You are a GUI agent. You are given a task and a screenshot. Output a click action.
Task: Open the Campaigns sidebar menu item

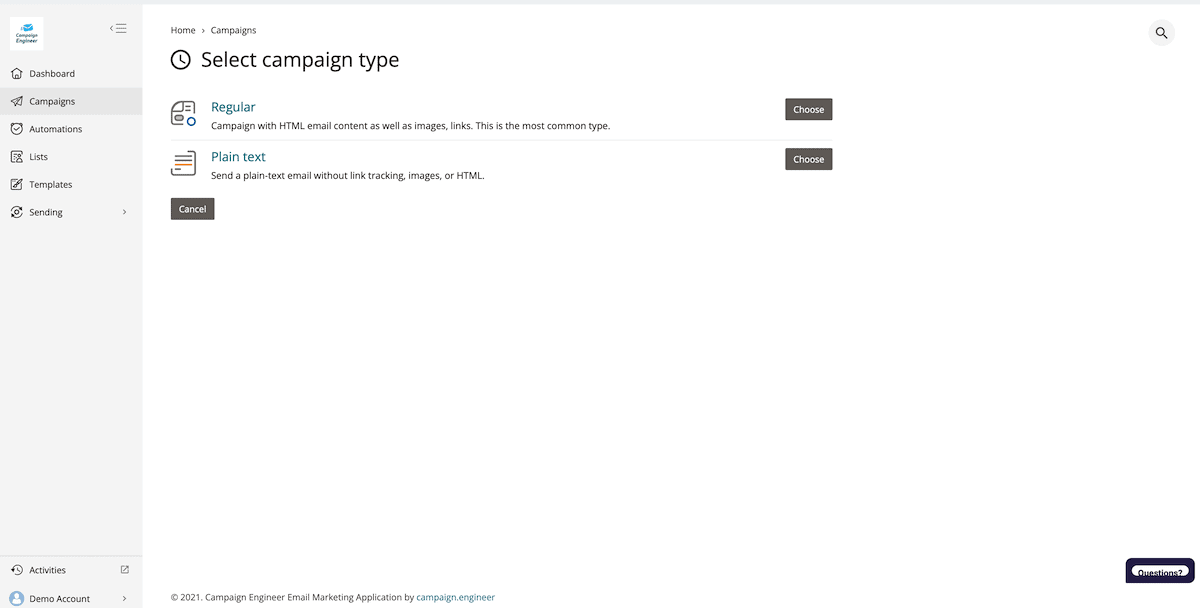(x=52, y=101)
